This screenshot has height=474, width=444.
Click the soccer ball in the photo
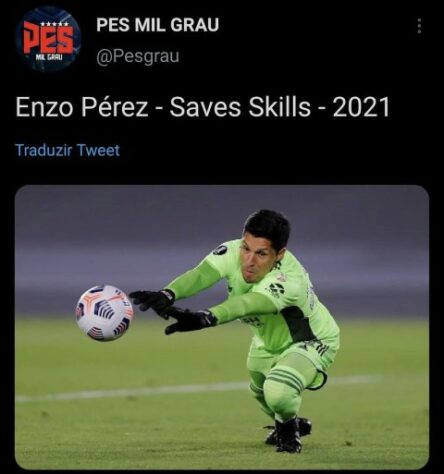(x=104, y=313)
